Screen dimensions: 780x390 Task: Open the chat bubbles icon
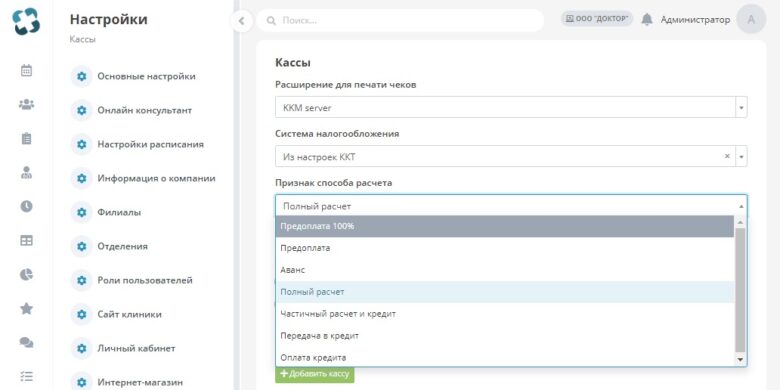[x=26, y=342]
